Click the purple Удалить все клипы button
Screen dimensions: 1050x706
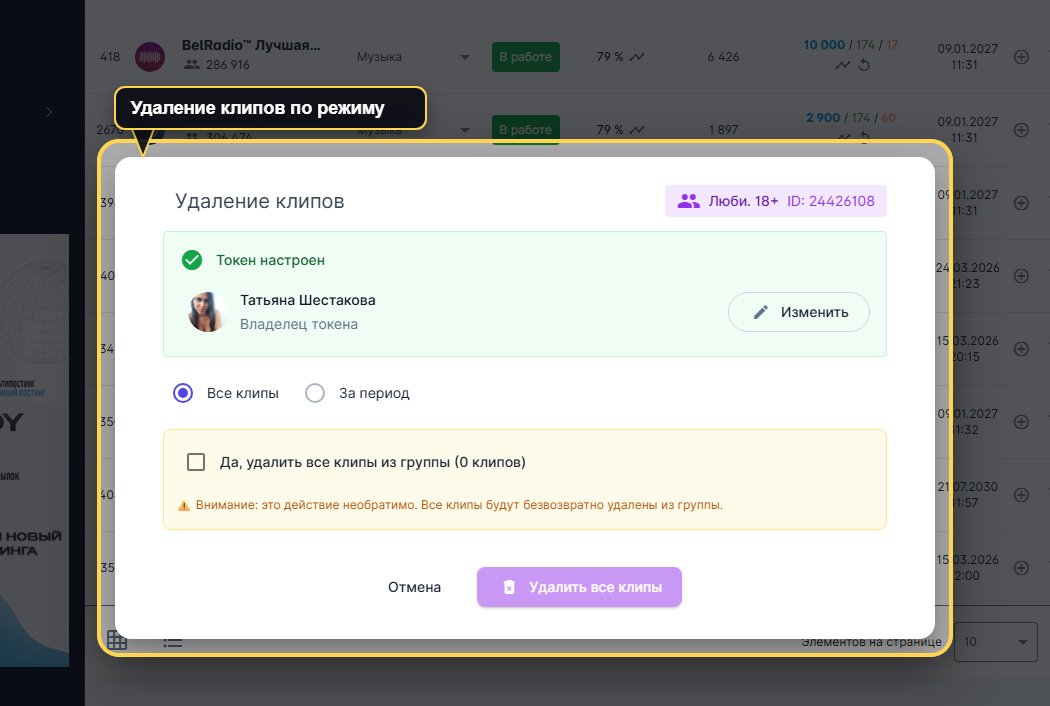(x=579, y=587)
